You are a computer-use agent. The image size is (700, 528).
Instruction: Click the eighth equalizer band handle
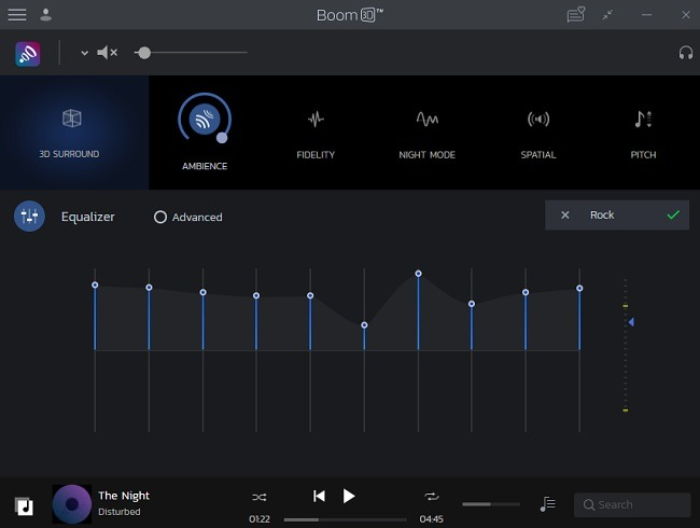click(471, 303)
